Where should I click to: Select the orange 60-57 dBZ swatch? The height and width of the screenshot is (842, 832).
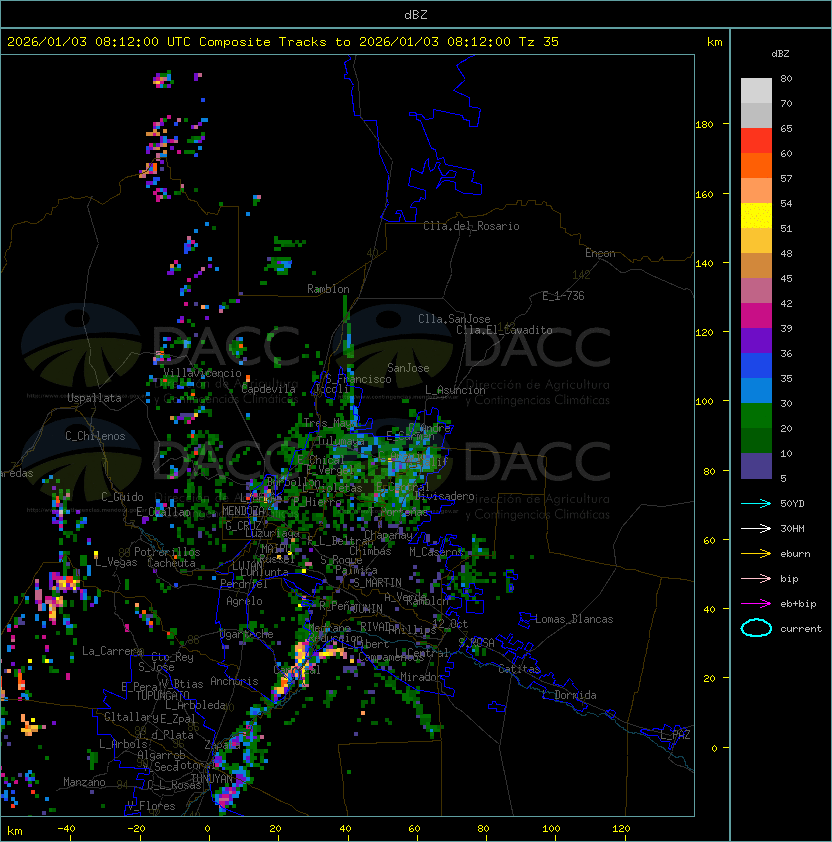point(756,166)
